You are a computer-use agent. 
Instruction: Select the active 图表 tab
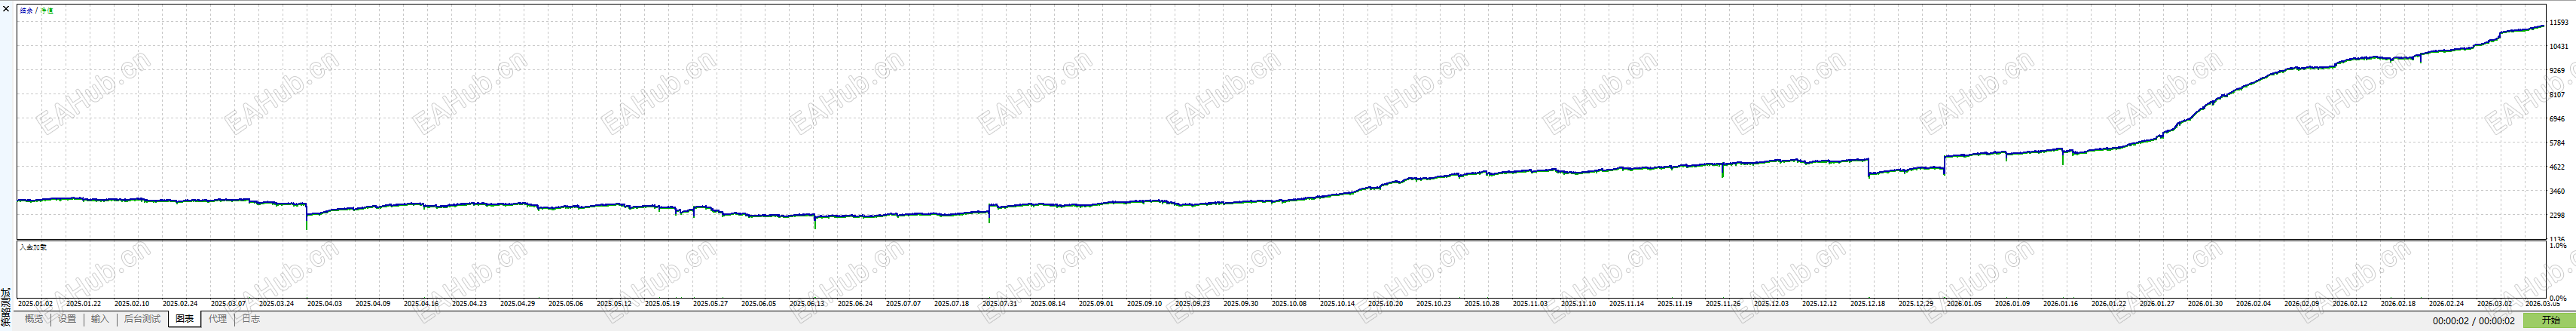pos(185,319)
